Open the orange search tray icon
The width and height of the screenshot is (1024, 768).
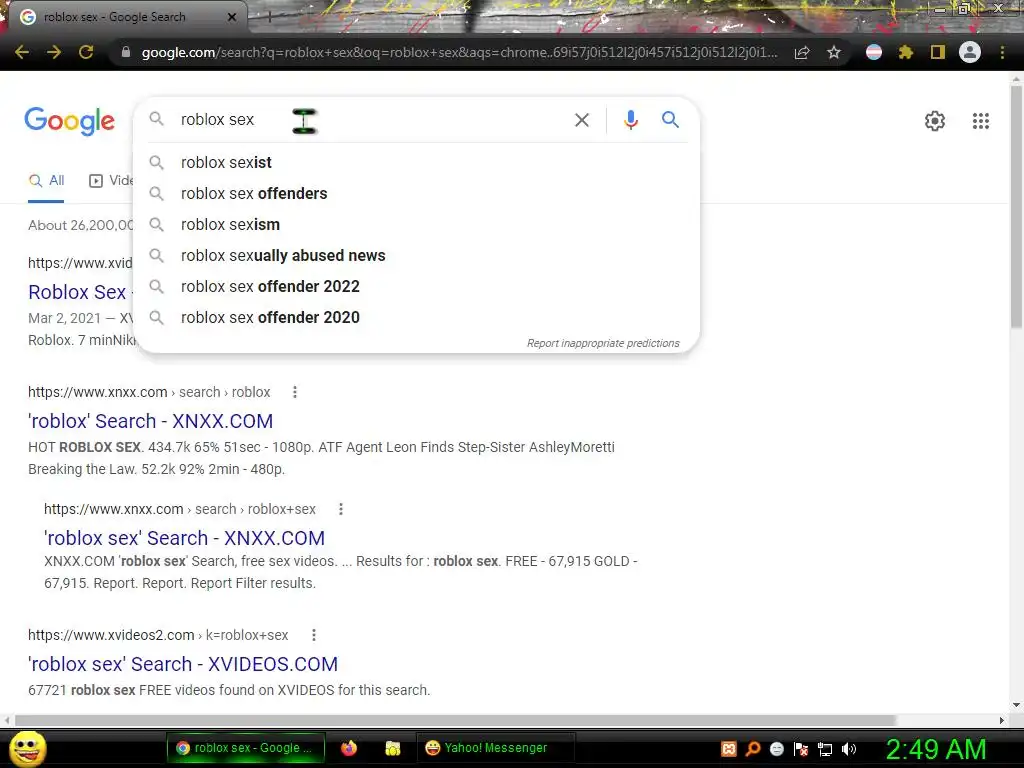click(752, 749)
